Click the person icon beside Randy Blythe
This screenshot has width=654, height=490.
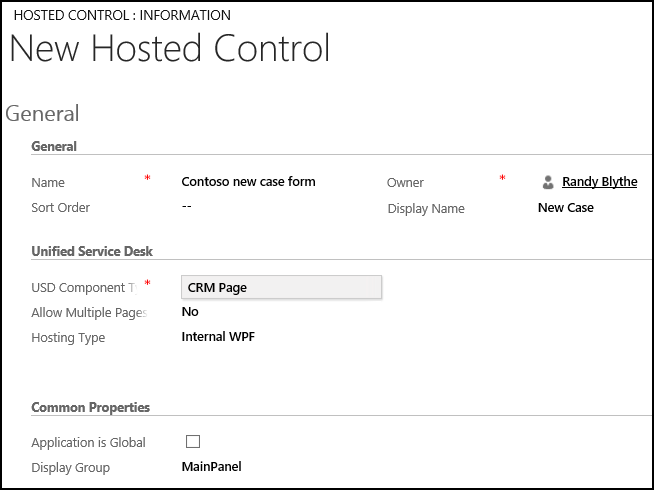coord(548,182)
